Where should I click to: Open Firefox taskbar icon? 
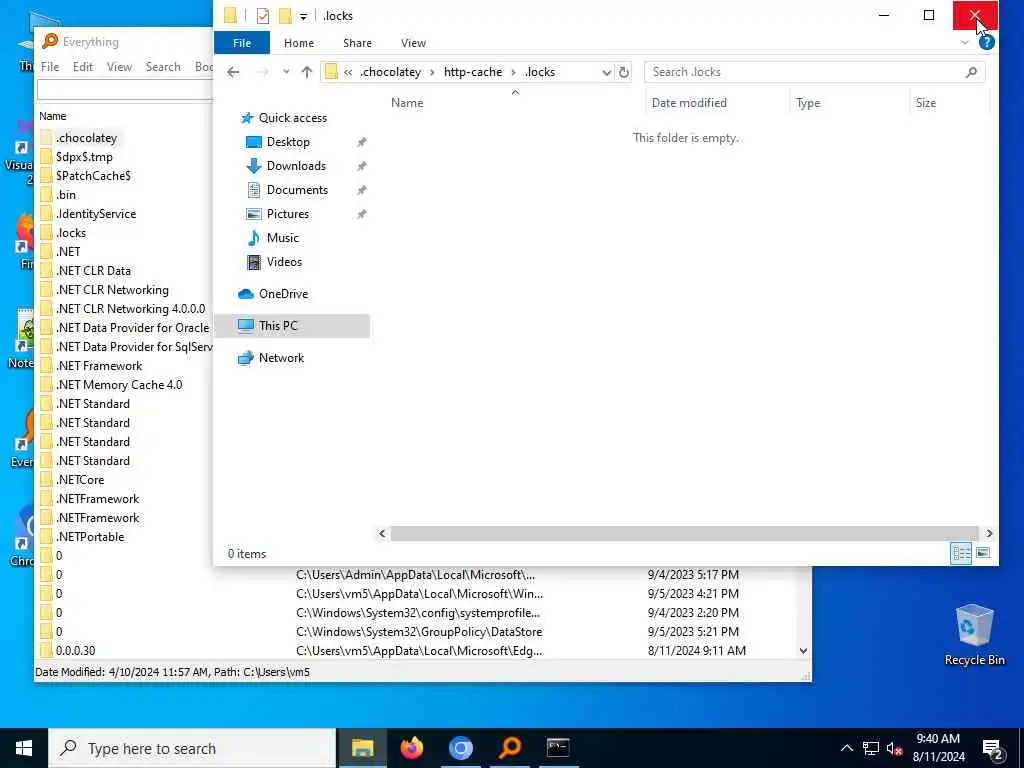point(411,748)
